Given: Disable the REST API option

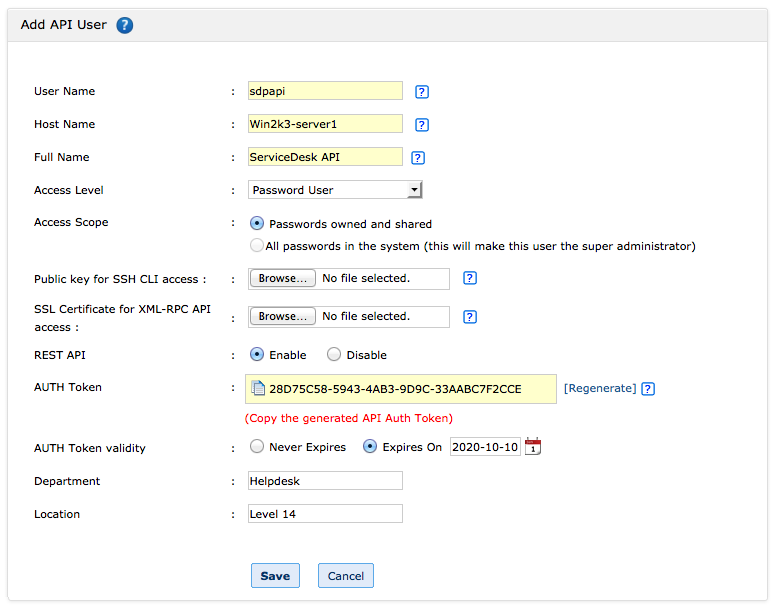Looking at the screenshot, I should (x=334, y=355).
